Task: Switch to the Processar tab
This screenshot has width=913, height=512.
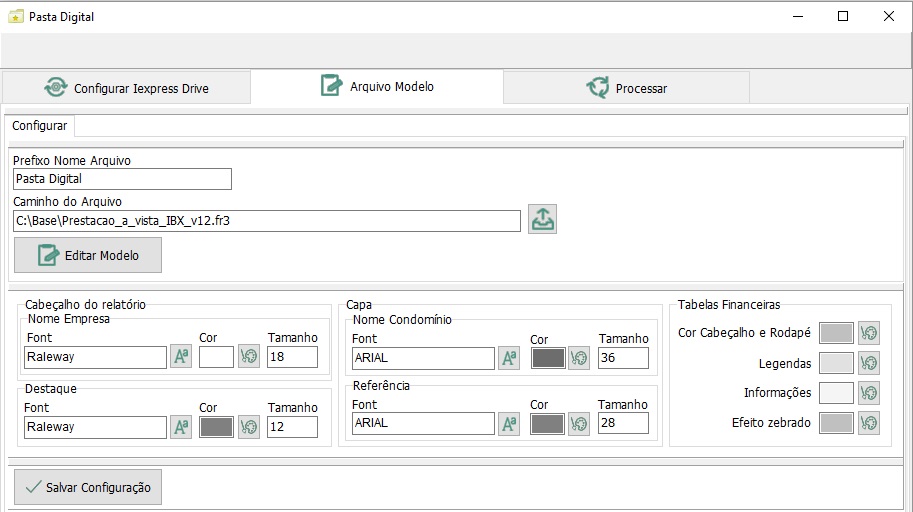Action: 627,88
